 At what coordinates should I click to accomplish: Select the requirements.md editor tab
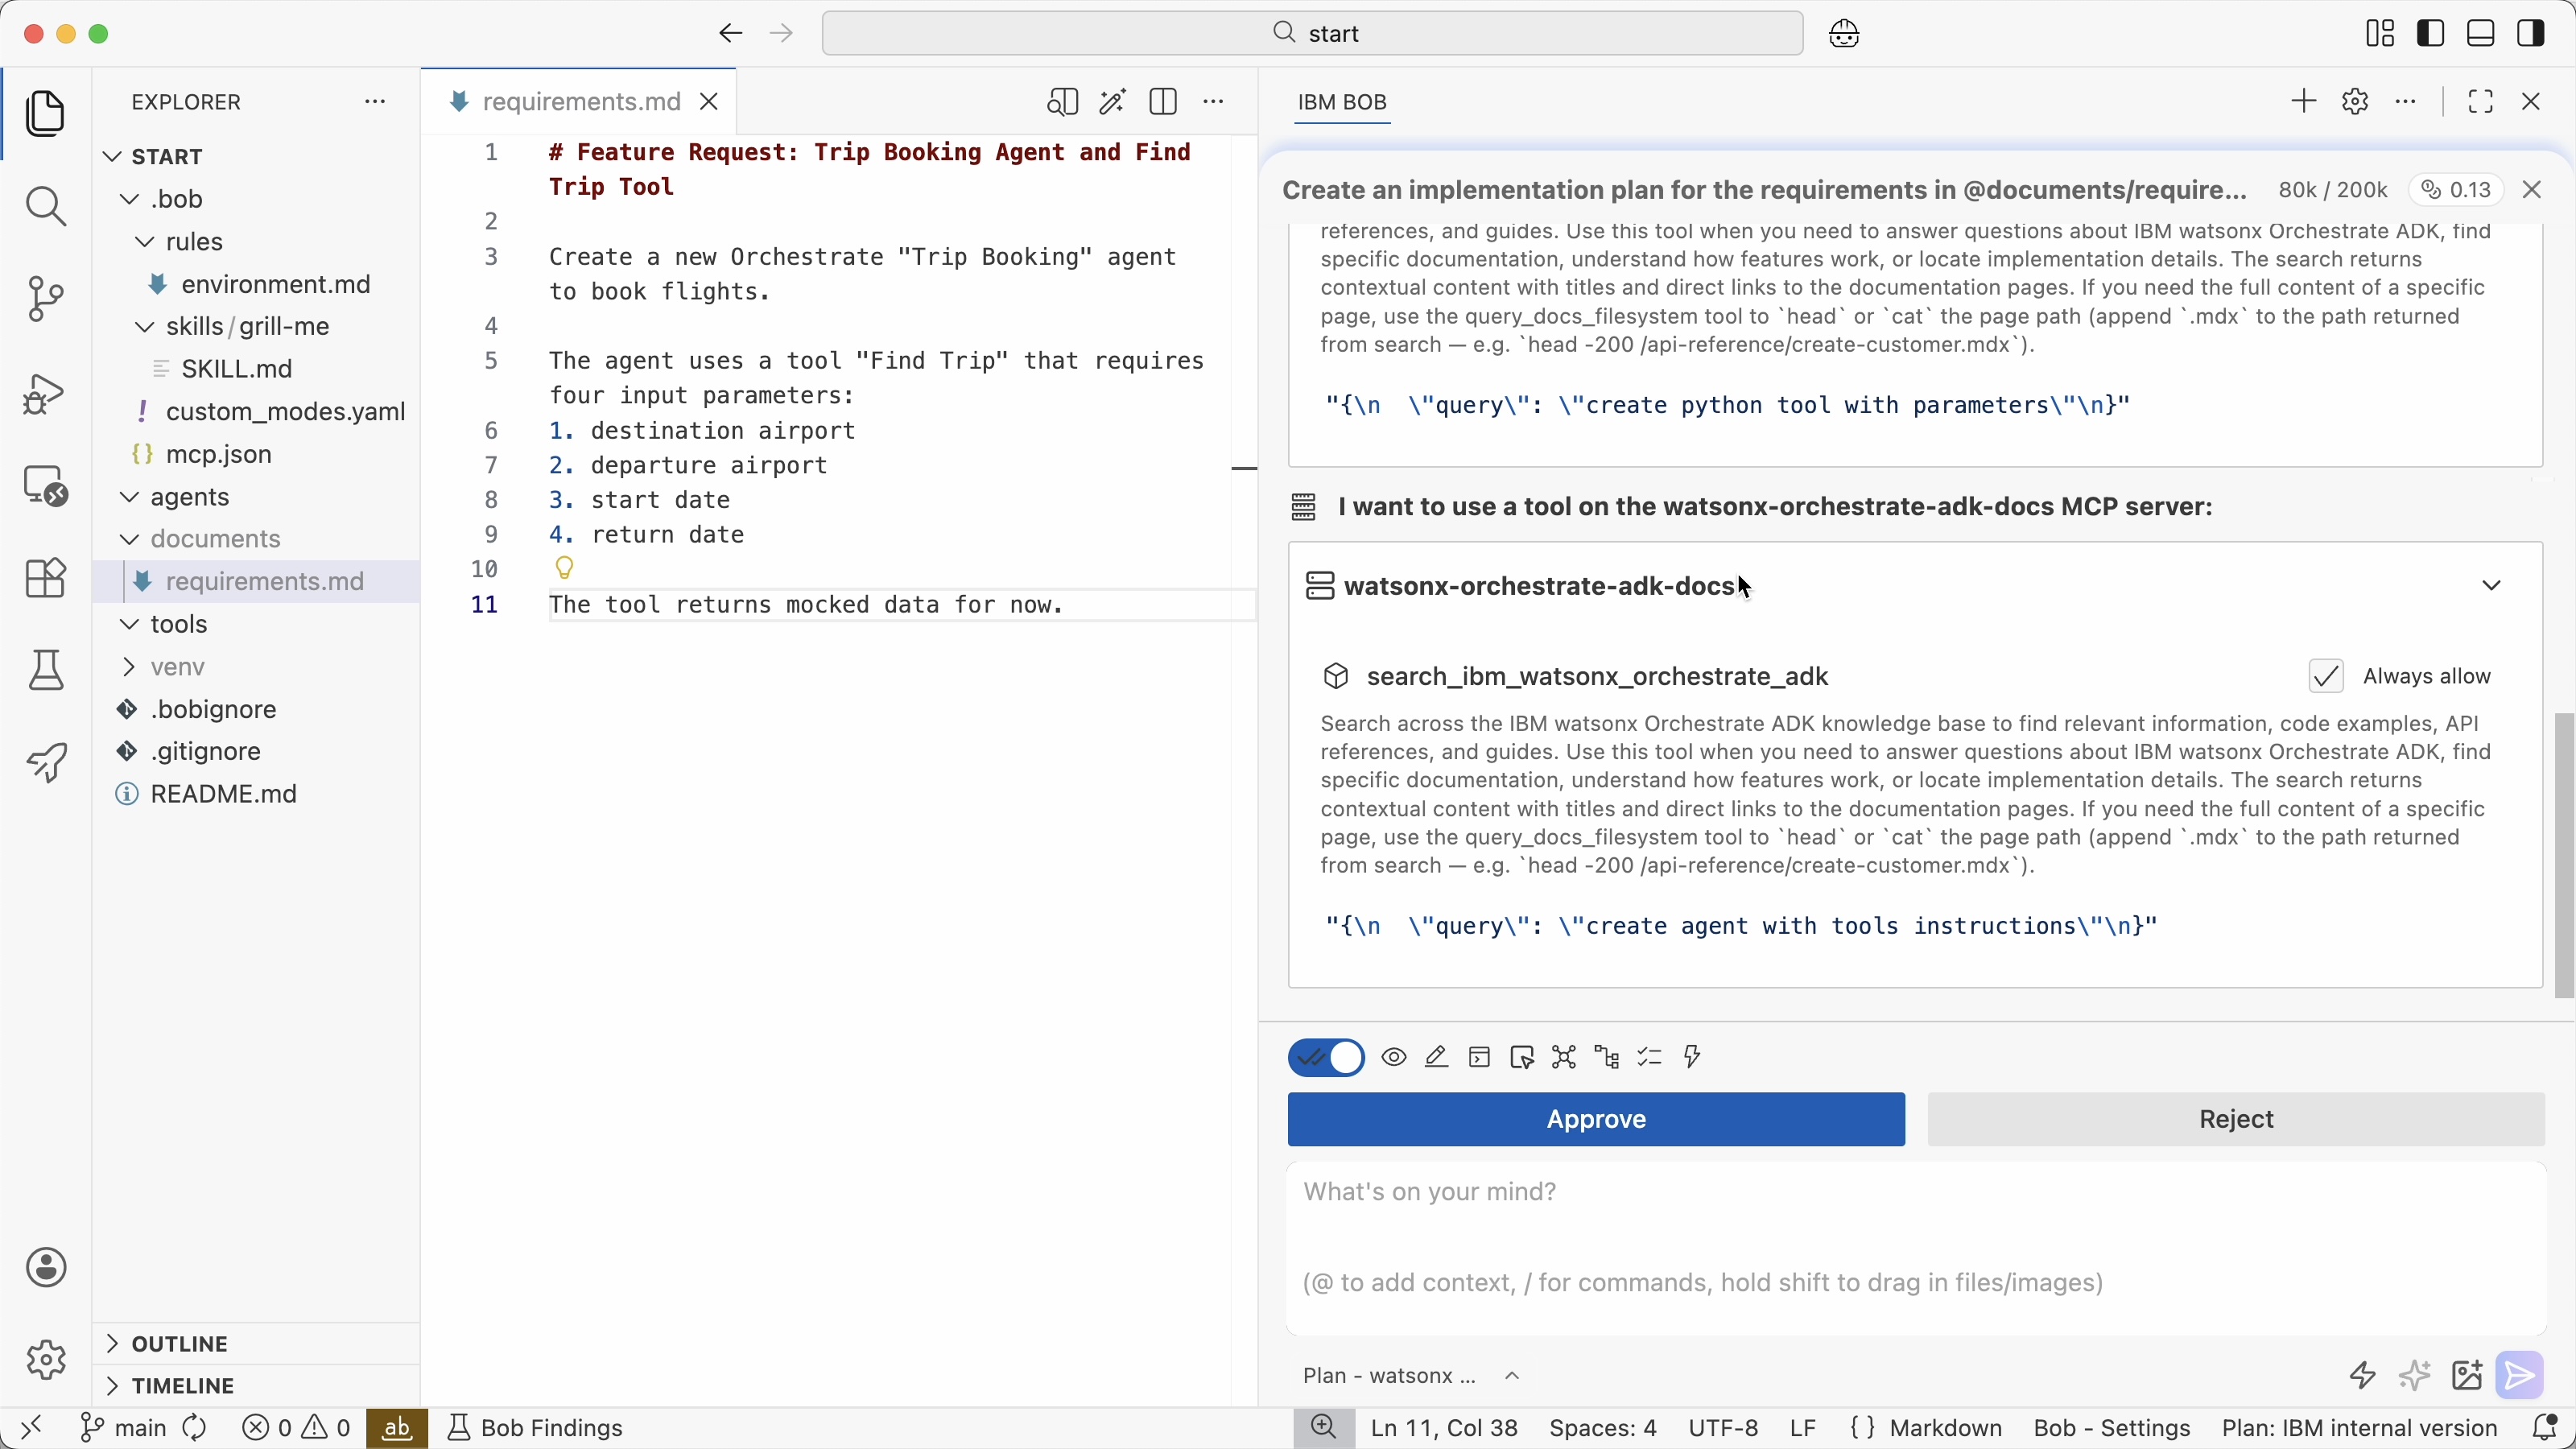pos(580,102)
